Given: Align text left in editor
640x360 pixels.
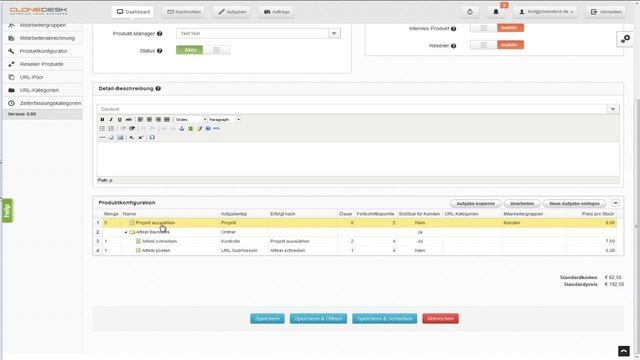Looking at the screenshot, I should point(140,120).
